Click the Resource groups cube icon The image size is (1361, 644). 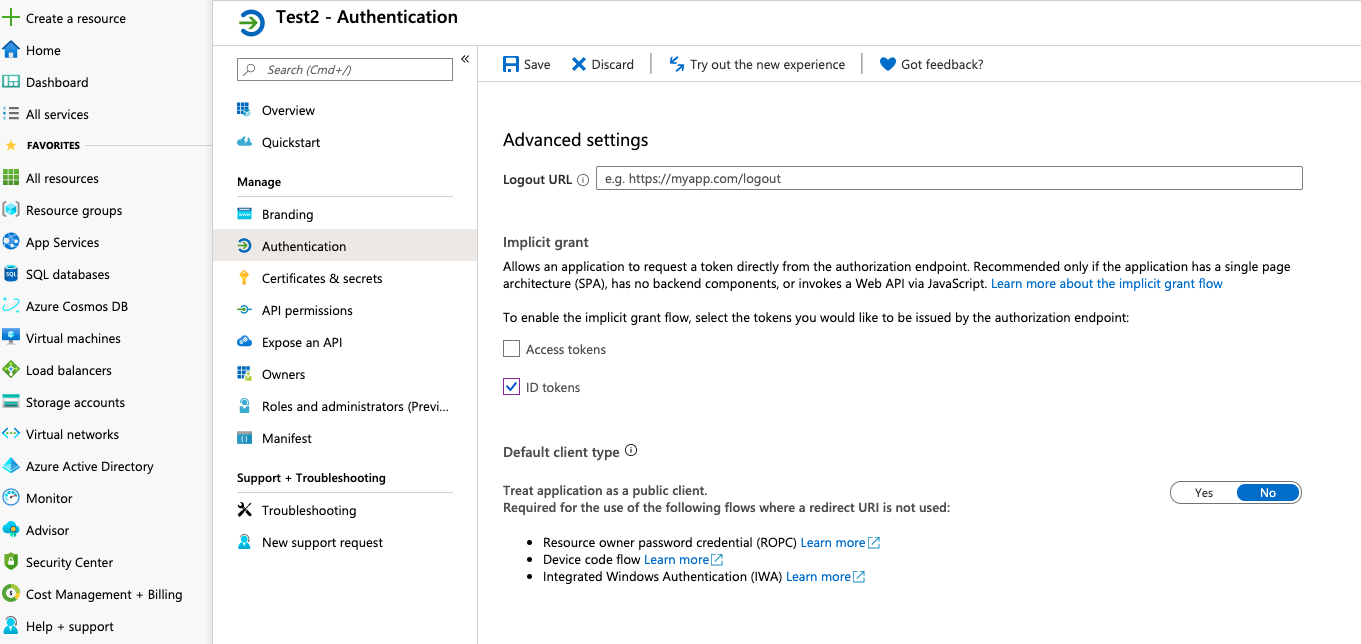pyautogui.click(x=11, y=210)
